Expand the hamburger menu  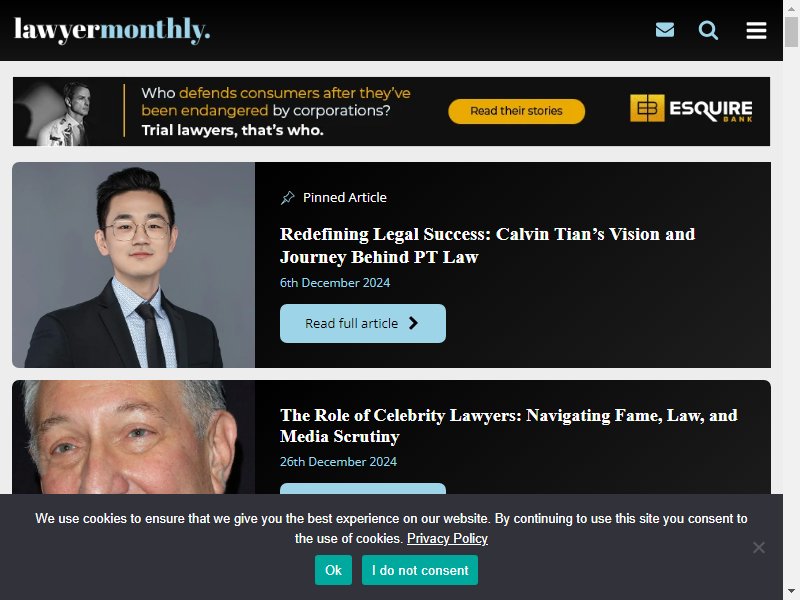pos(756,30)
